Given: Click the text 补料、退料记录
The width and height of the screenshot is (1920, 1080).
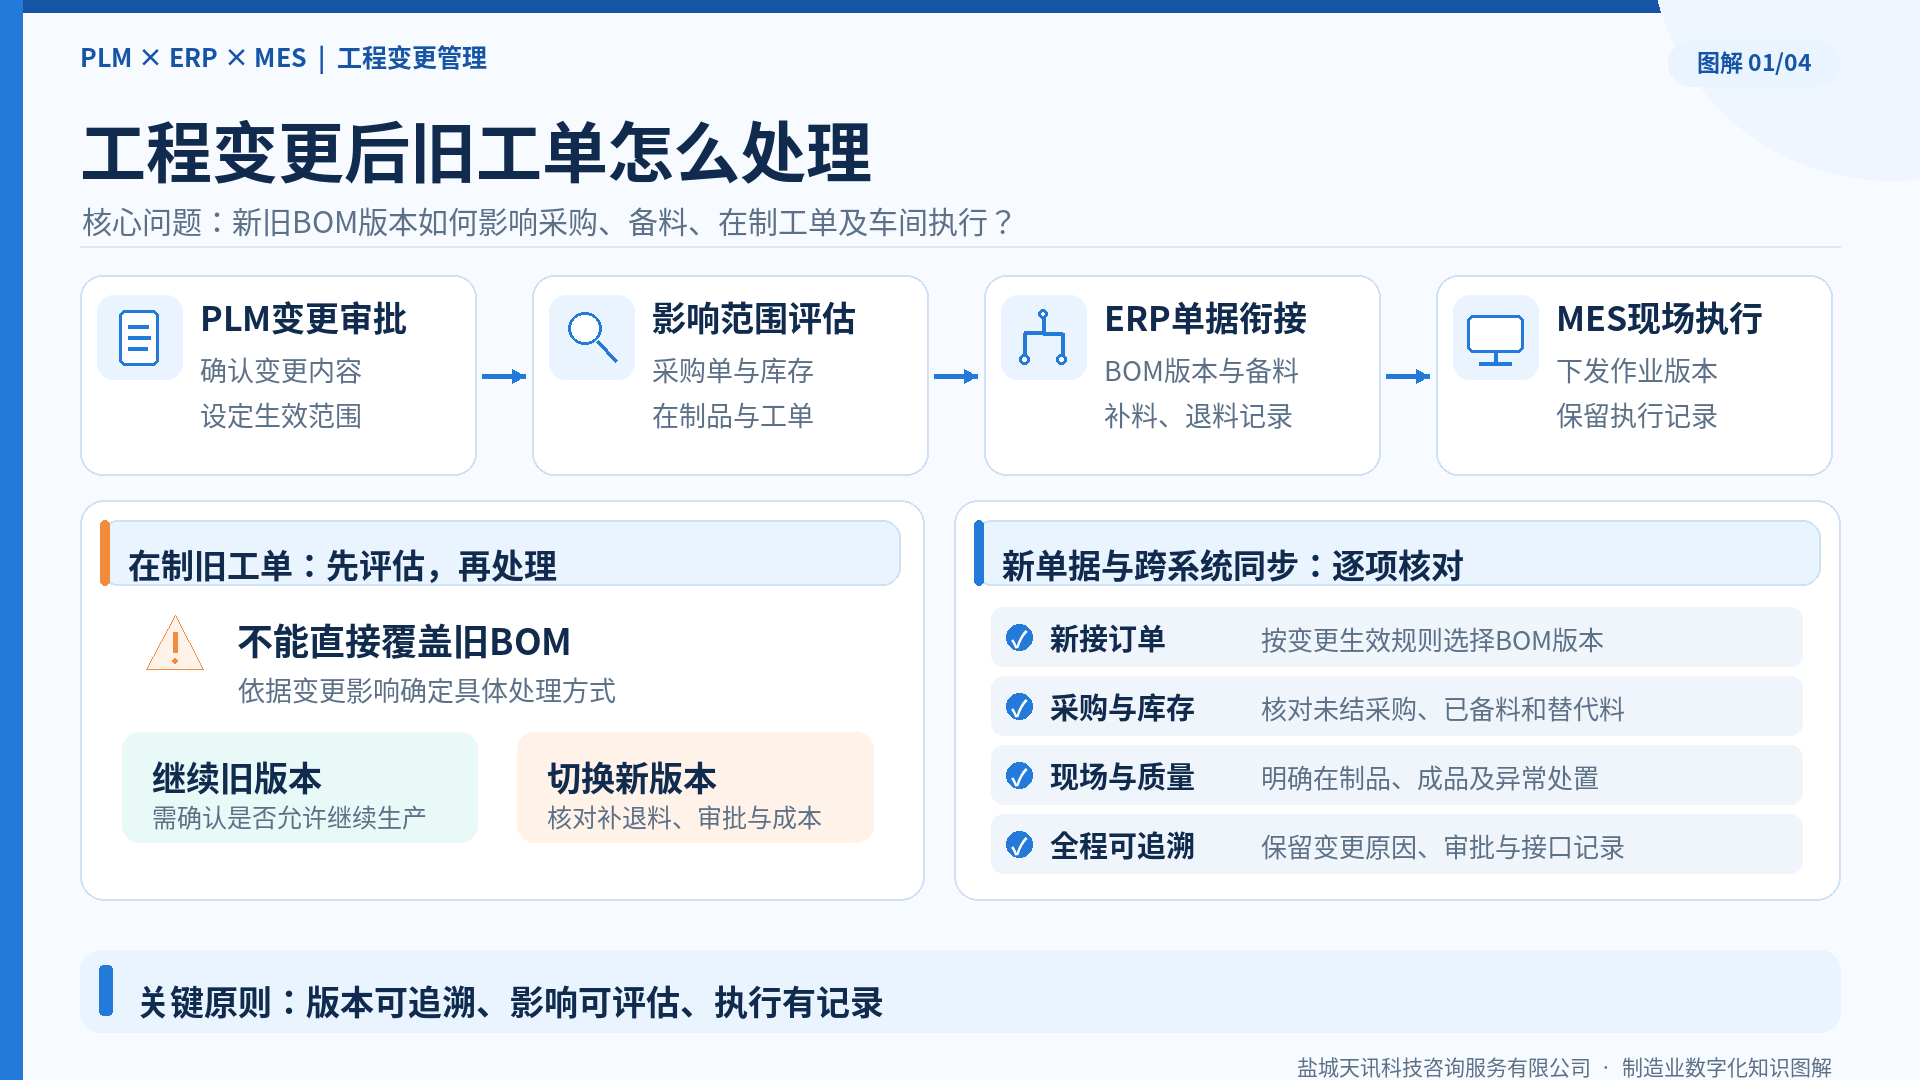Looking at the screenshot, I should (1198, 416).
